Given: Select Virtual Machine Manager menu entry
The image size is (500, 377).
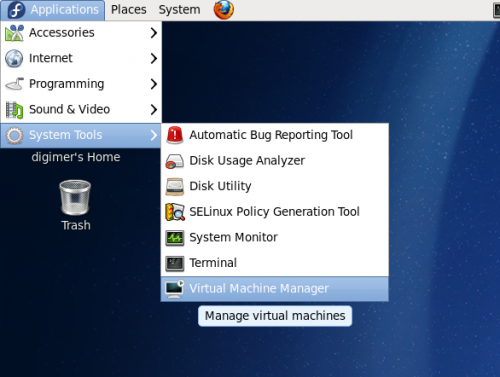Looking at the screenshot, I should point(275,289).
